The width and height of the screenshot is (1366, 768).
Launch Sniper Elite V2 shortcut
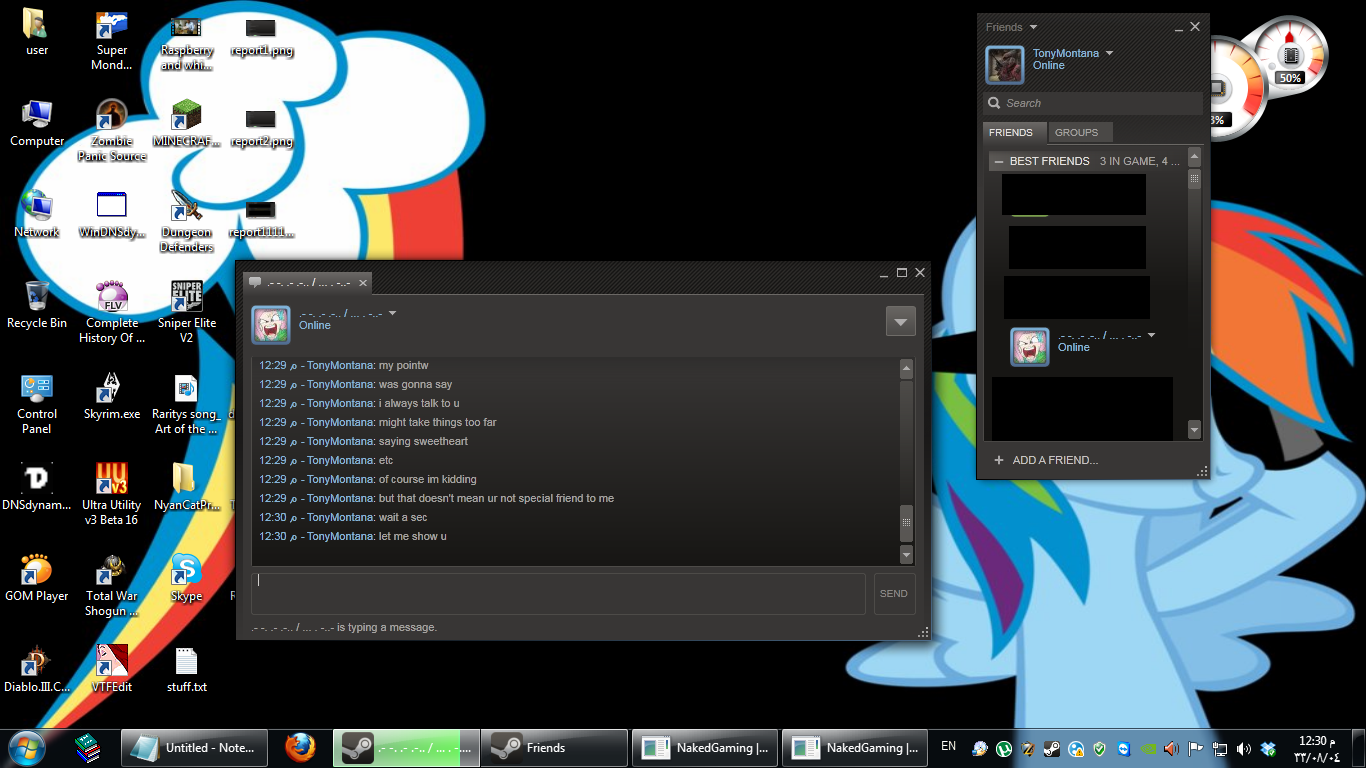[x=186, y=311]
